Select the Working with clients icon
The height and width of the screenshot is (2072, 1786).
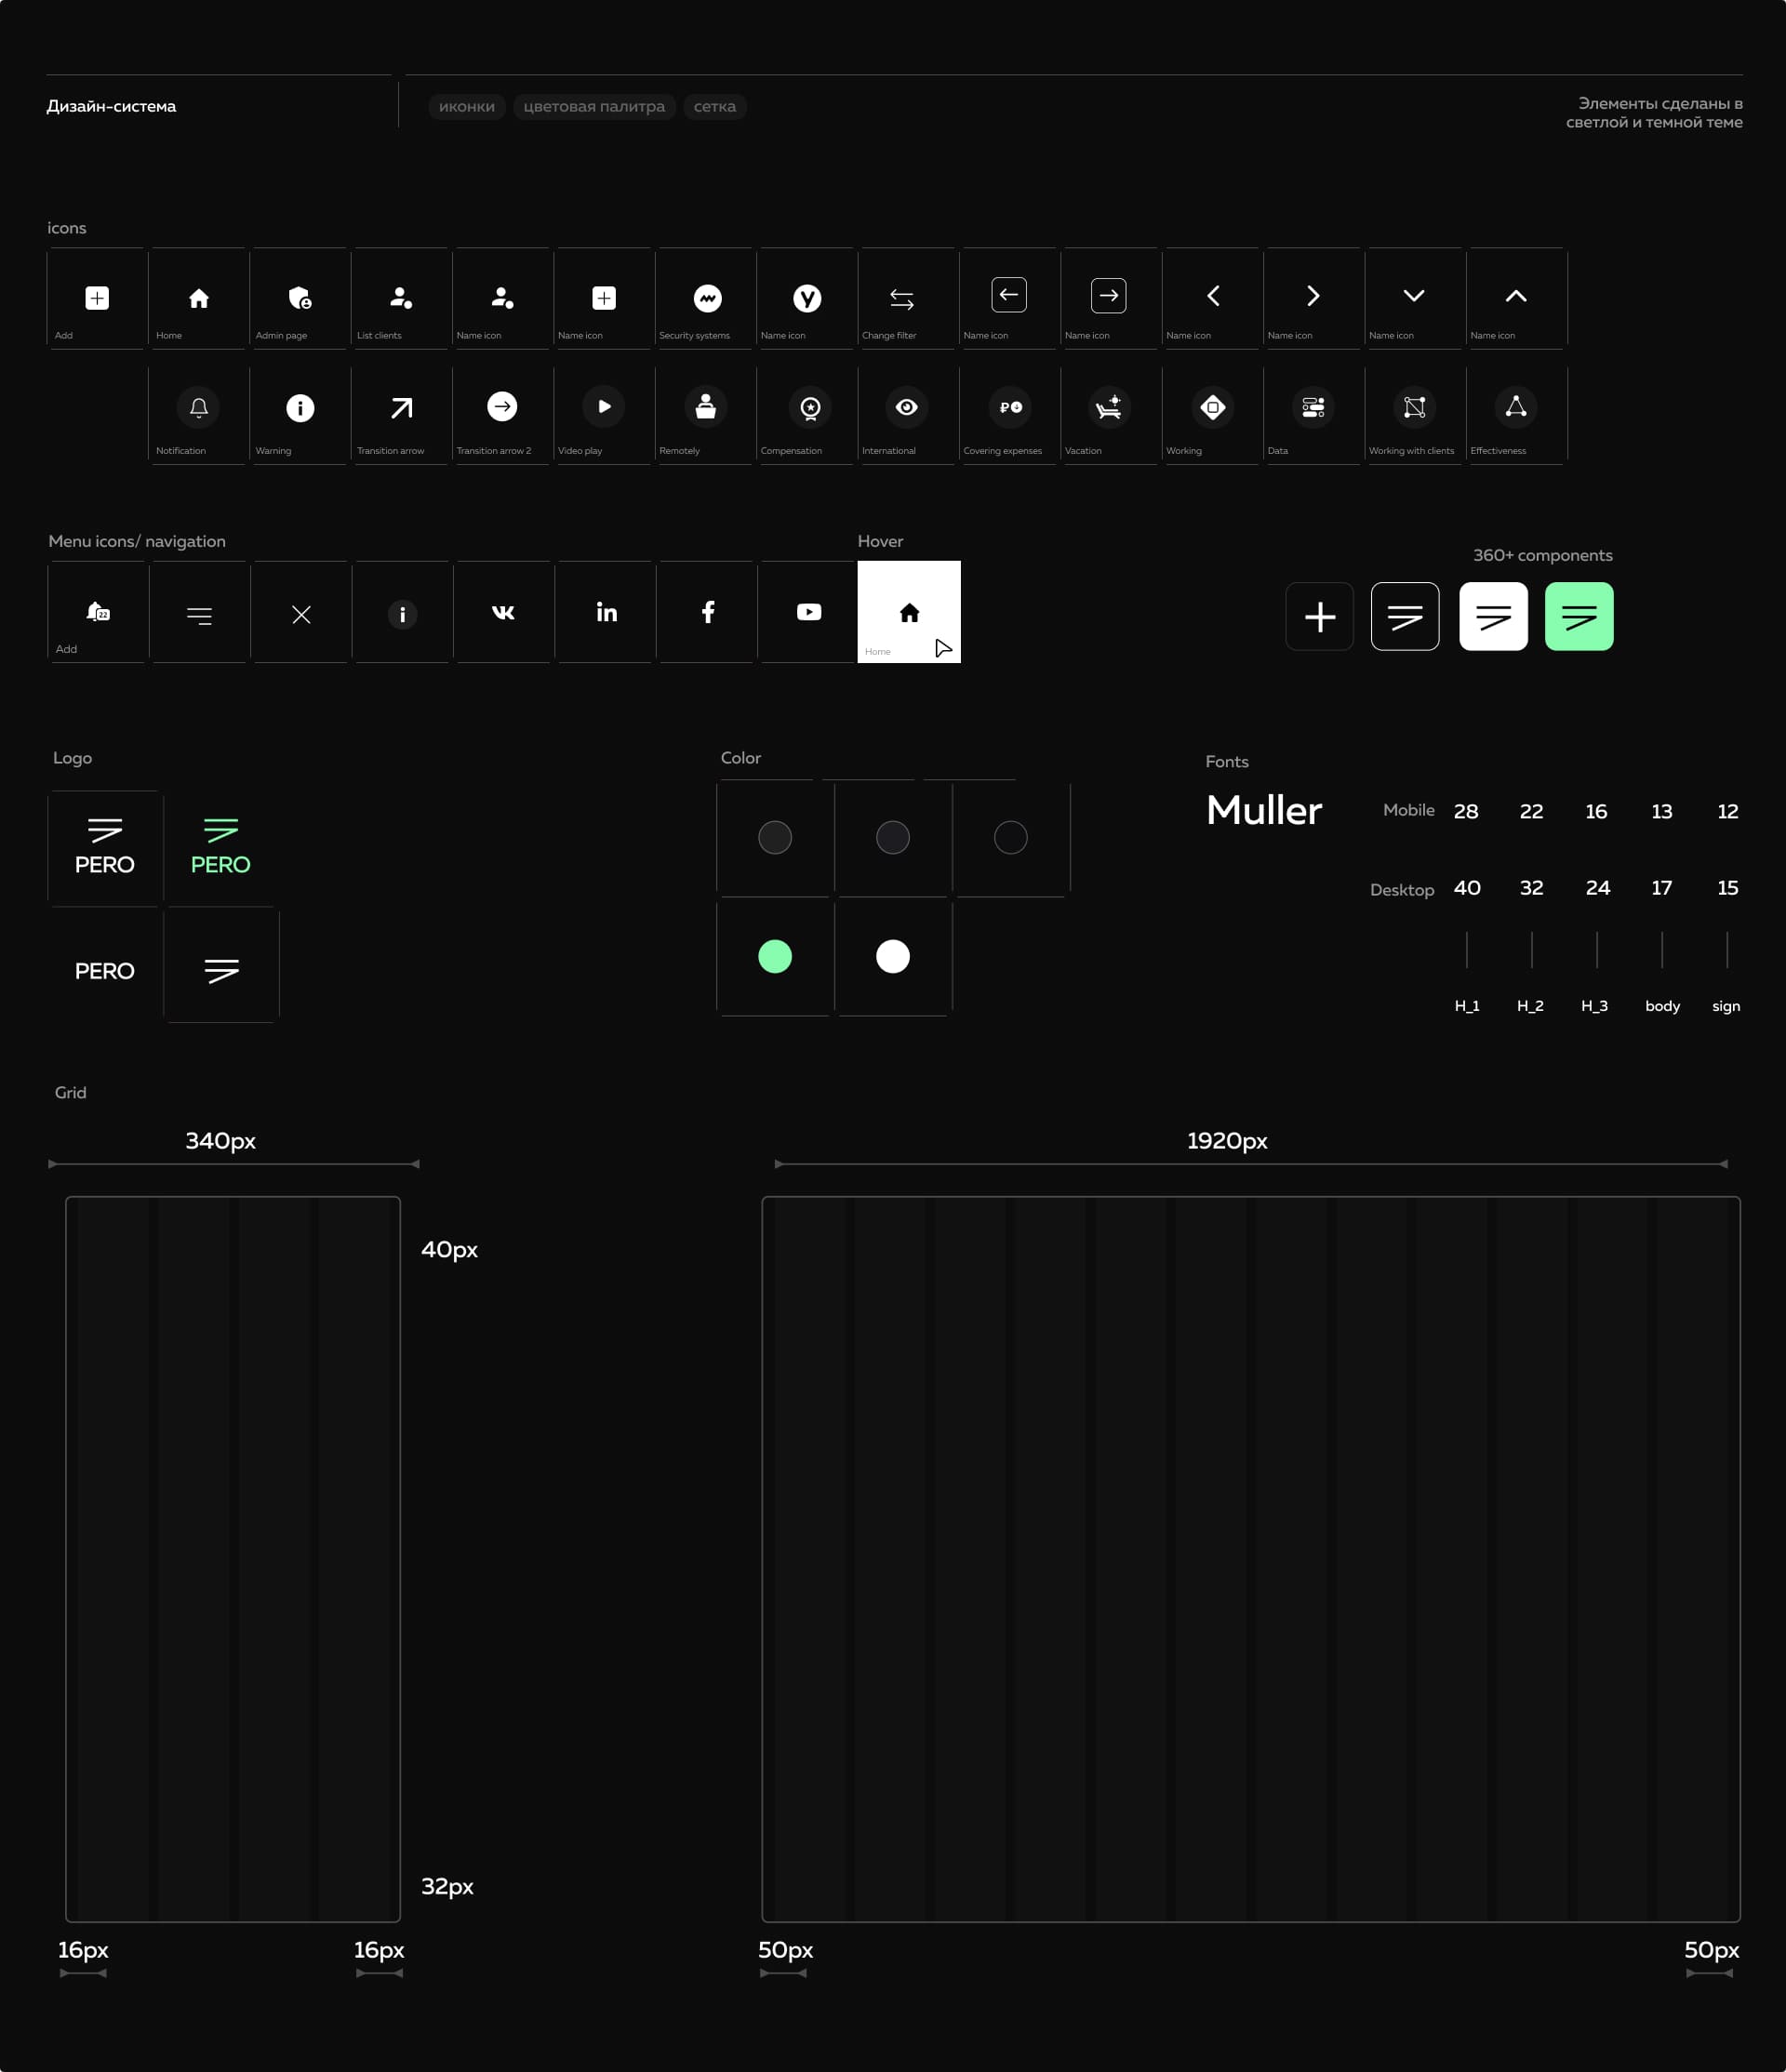1414,407
